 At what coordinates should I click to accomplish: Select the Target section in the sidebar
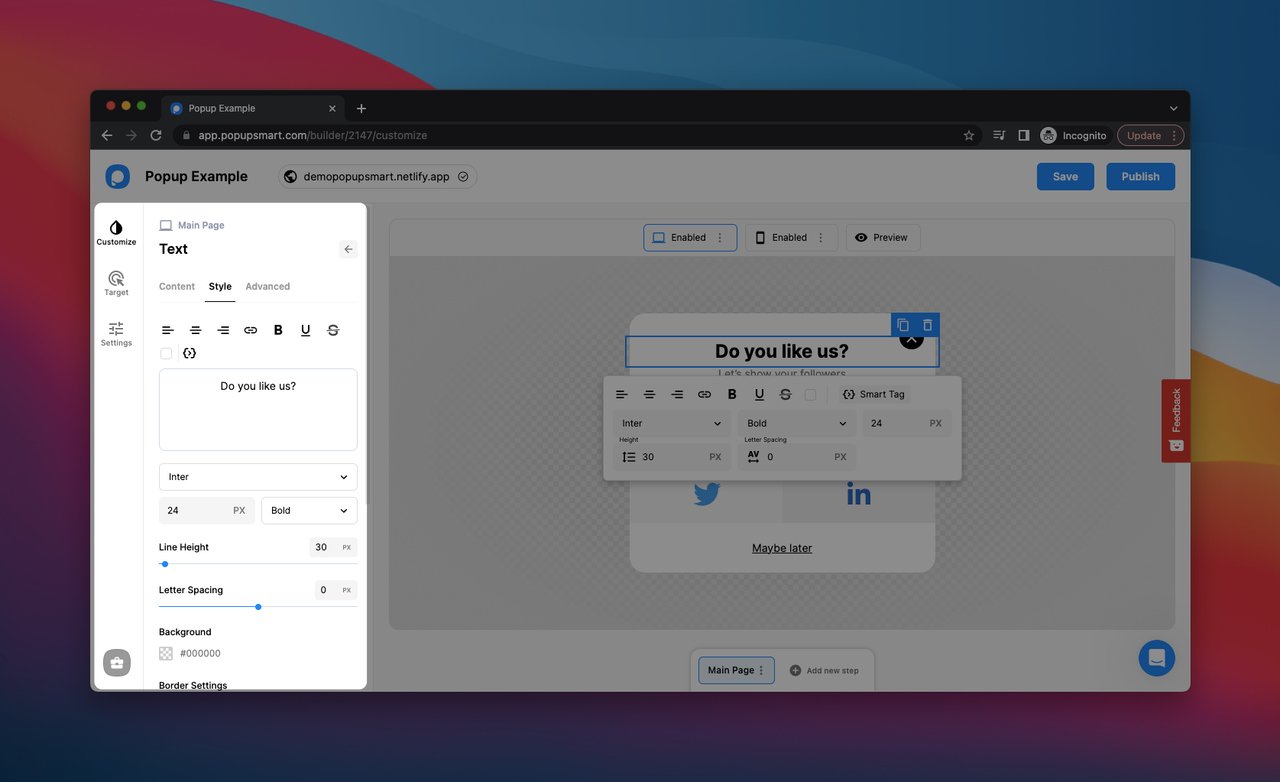tap(116, 283)
